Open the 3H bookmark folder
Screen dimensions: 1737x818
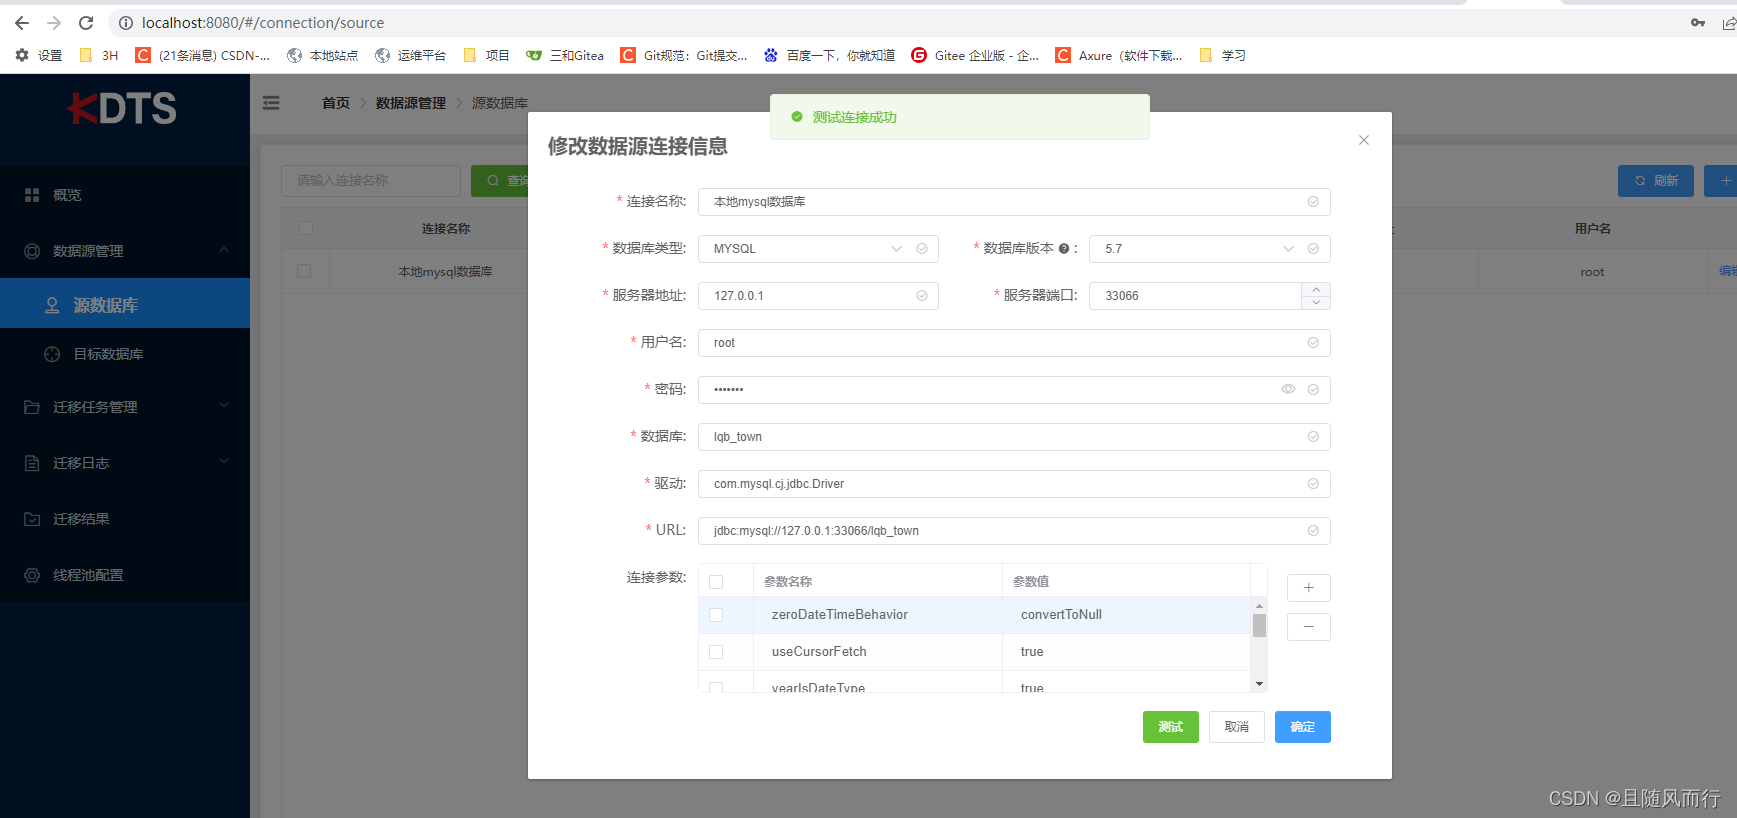click(x=99, y=55)
